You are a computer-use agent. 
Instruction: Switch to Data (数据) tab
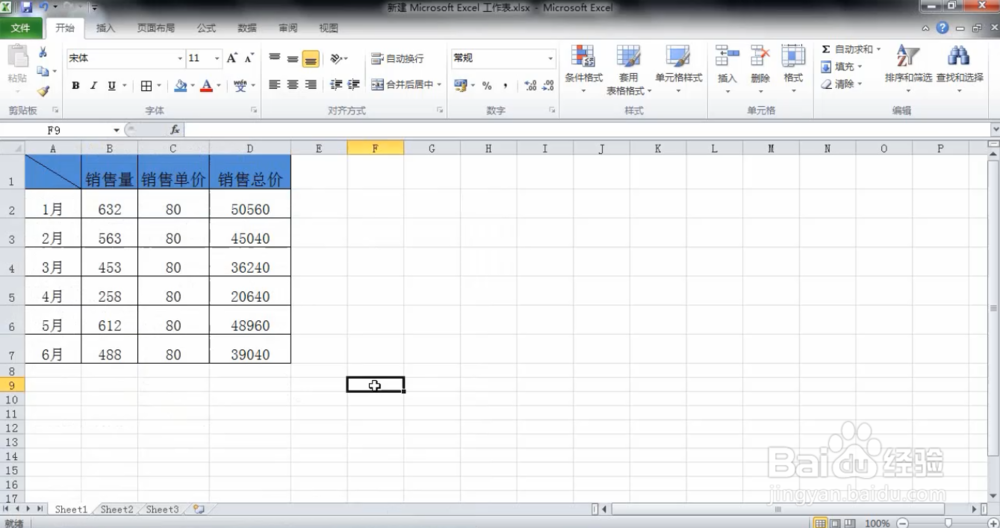point(247,28)
